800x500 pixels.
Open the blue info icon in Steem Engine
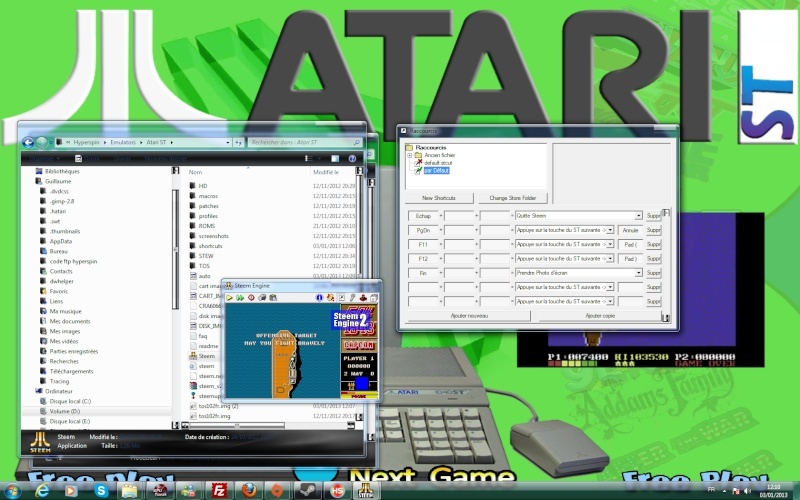pyautogui.click(x=319, y=297)
